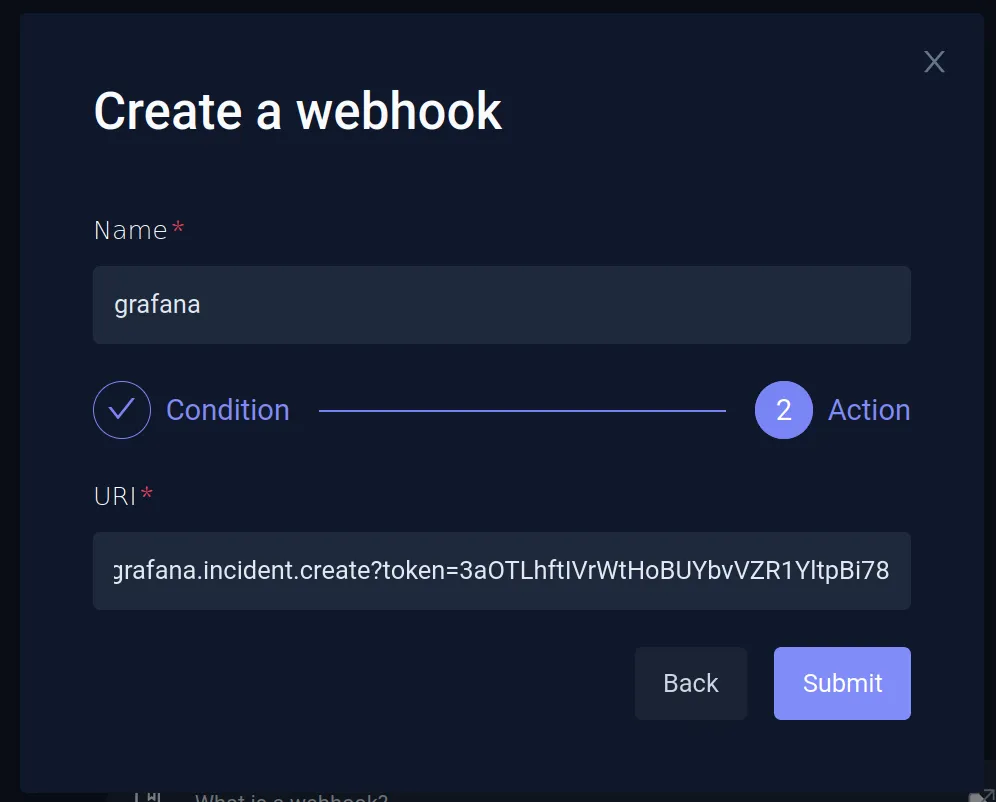Click the numbered Action step circle icon
This screenshot has height=802, width=996.
pos(784,410)
